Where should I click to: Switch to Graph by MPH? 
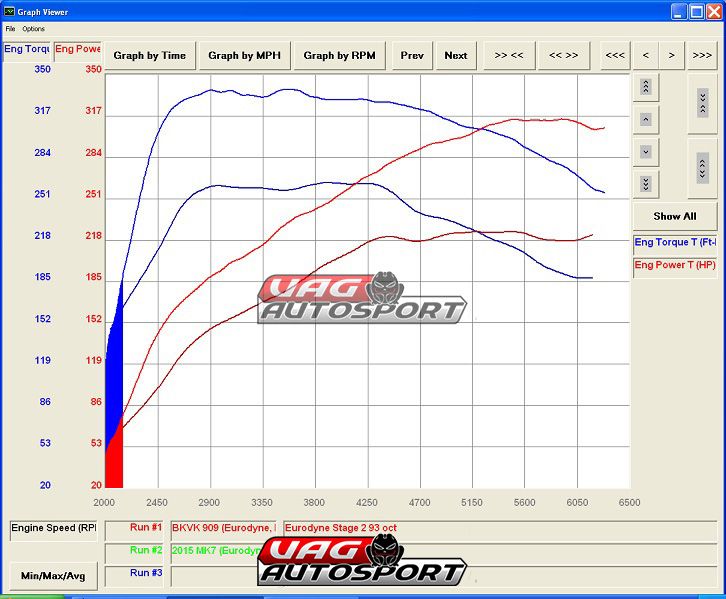click(x=244, y=56)
